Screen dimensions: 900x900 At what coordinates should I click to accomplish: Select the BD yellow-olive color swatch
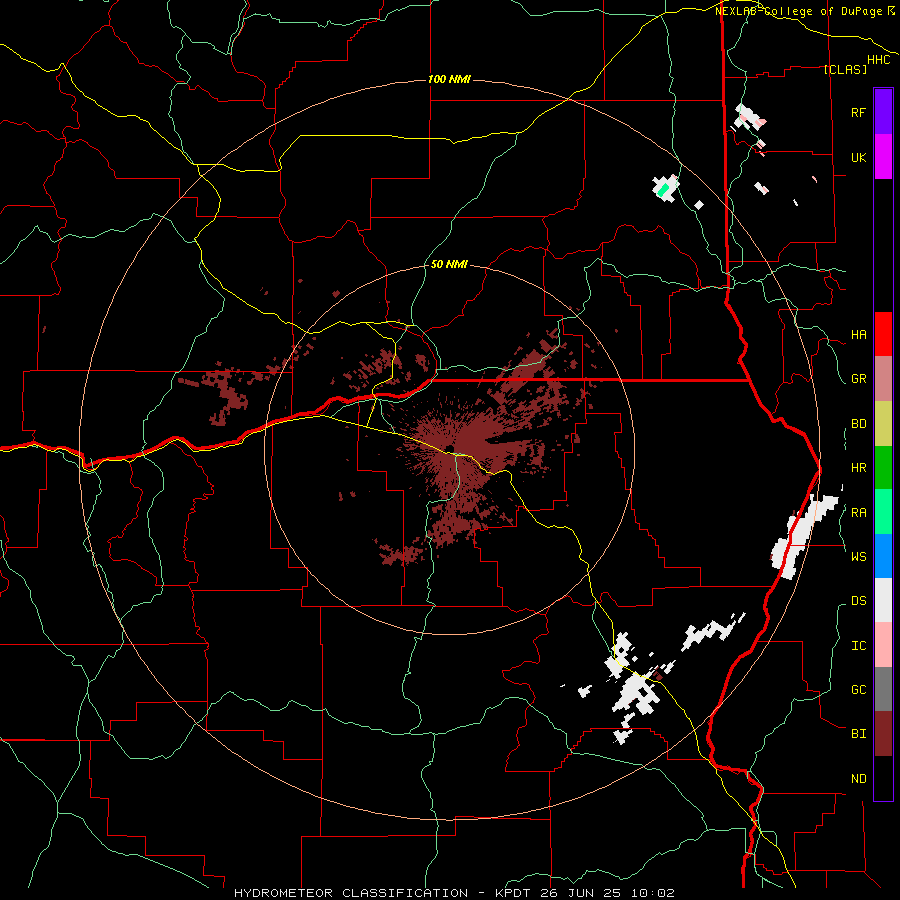883,423
